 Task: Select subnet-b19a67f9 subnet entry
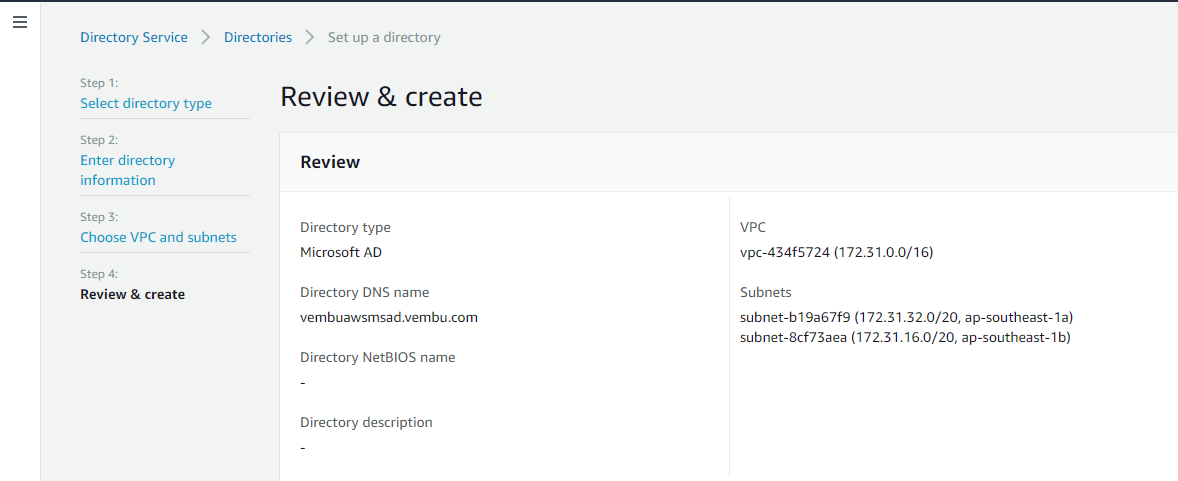click(x=907, y=317)
